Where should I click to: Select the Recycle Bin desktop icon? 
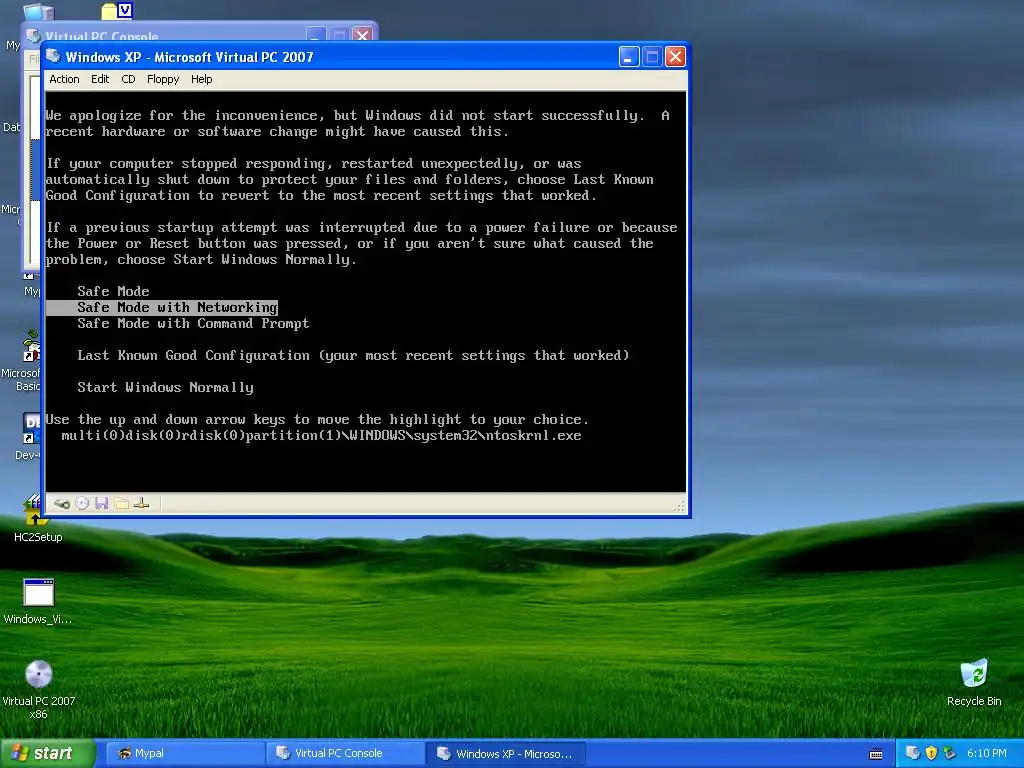pos(974,682)
